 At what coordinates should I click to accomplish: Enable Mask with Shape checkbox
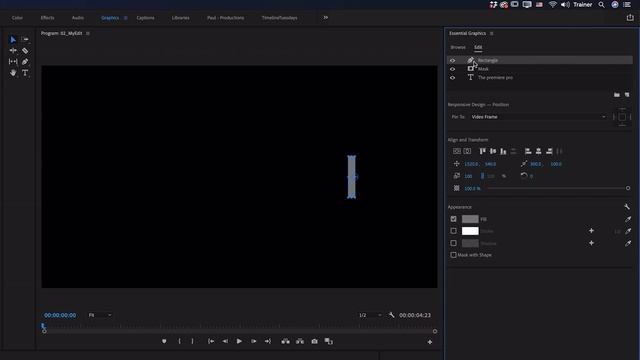[453, 255]
